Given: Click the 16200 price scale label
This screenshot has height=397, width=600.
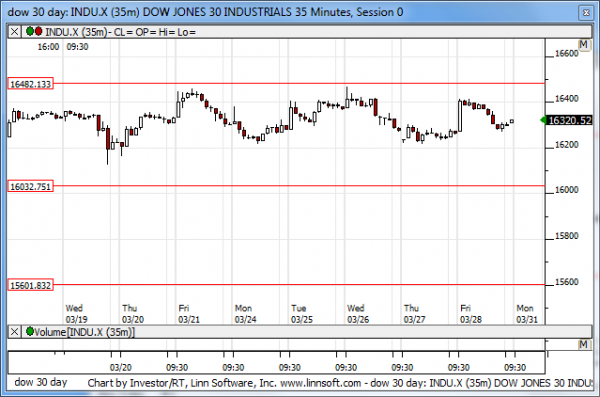Looking at the screenshot, I should point(567,145).
